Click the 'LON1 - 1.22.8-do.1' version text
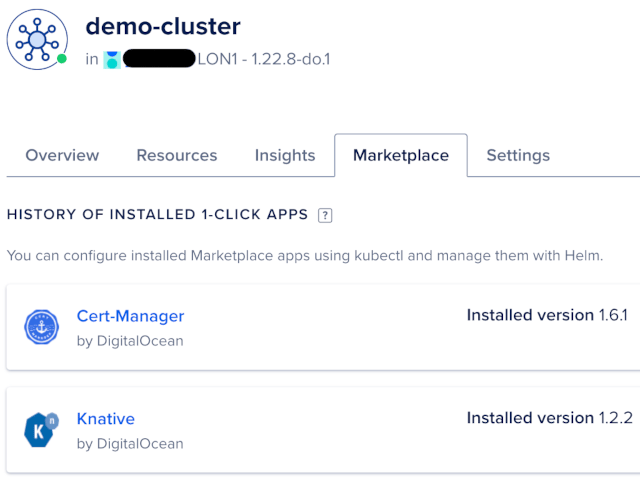Viewport: 640px width, 478px height. 264,60
